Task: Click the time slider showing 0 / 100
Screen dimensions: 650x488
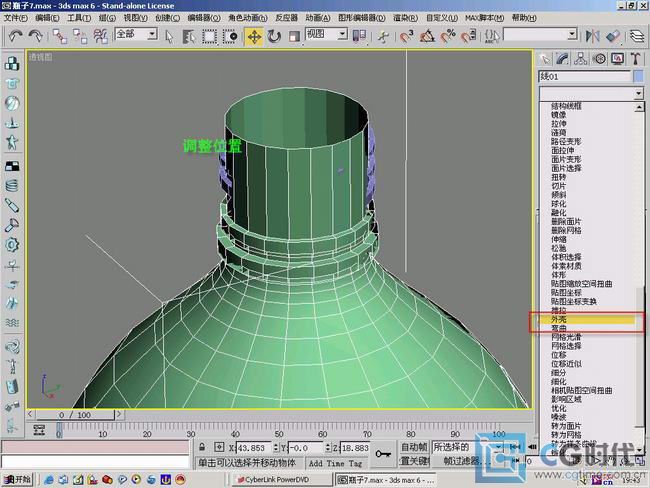Action: pyautogui.click(x=75, y=415)
